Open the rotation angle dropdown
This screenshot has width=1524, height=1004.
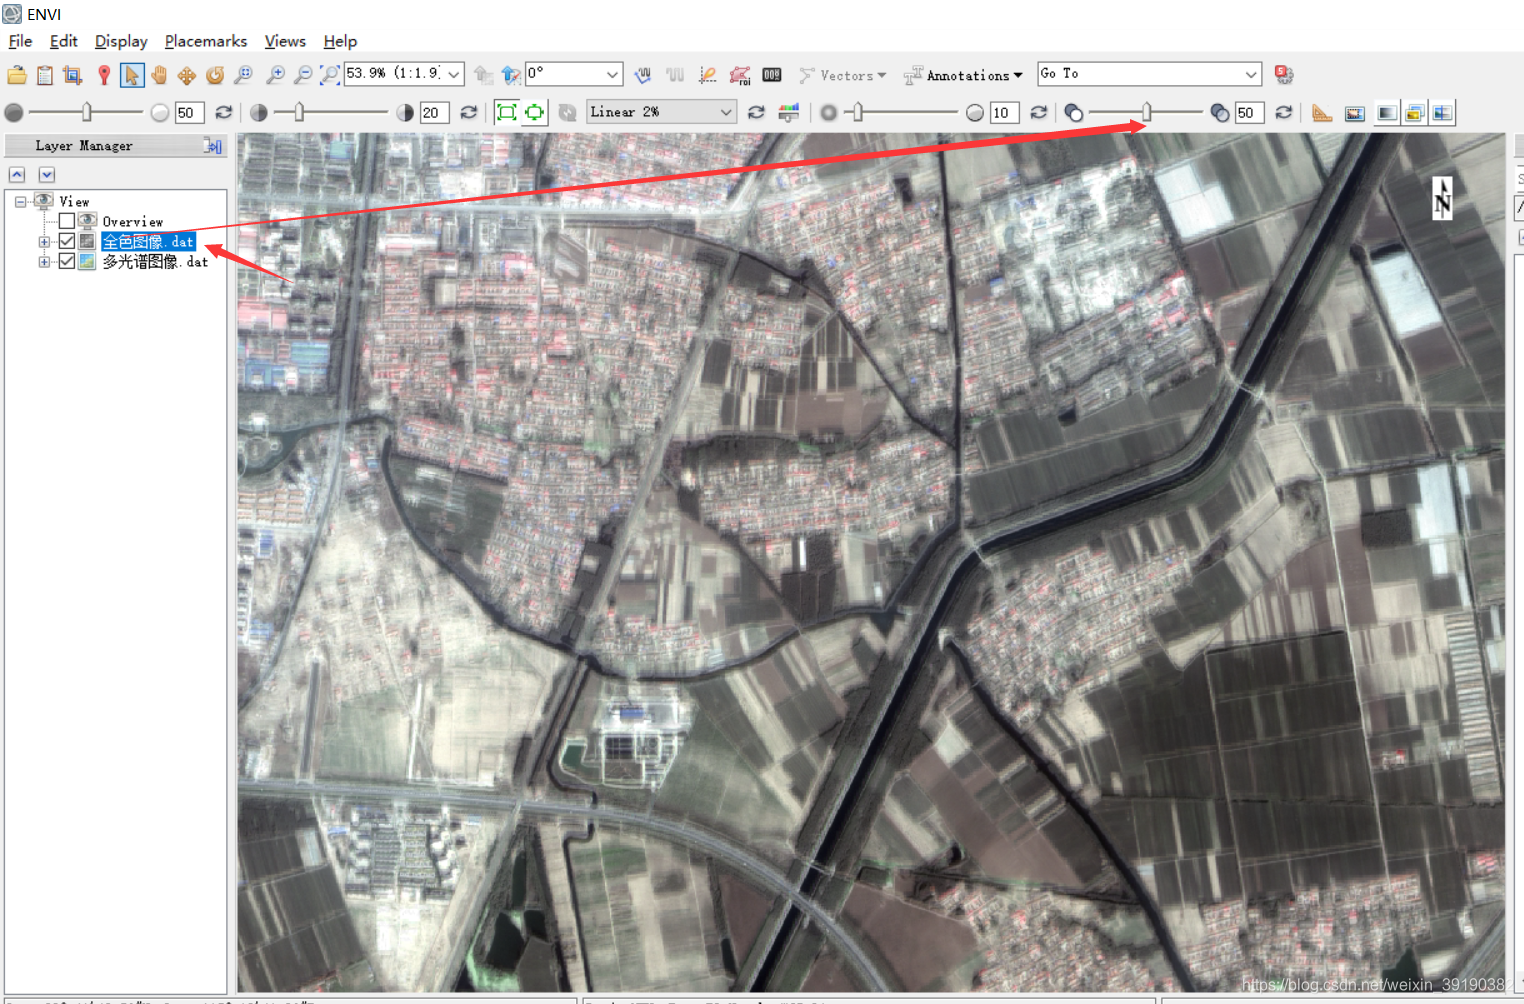pyautogui.click(x=612, y=74)
